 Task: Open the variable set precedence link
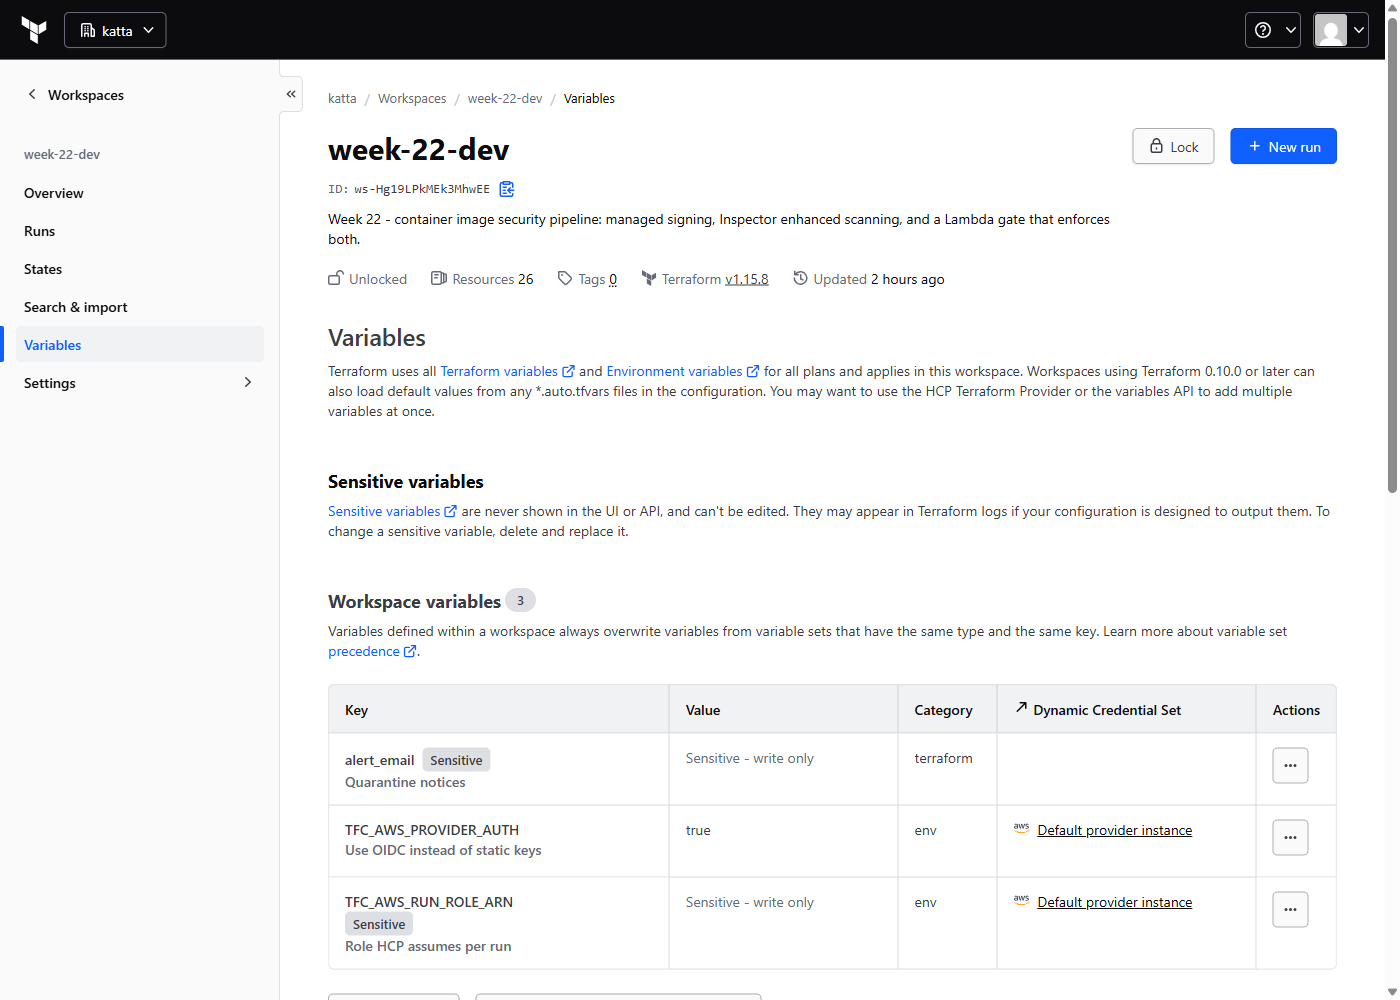[x=372, y=651]
